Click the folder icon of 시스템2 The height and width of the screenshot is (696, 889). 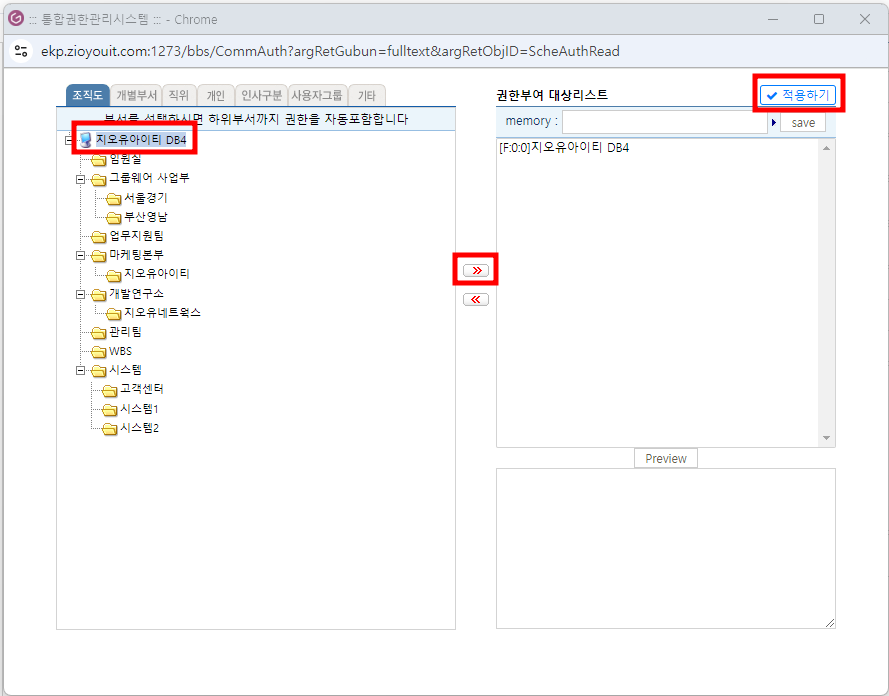tap(109, 429)
